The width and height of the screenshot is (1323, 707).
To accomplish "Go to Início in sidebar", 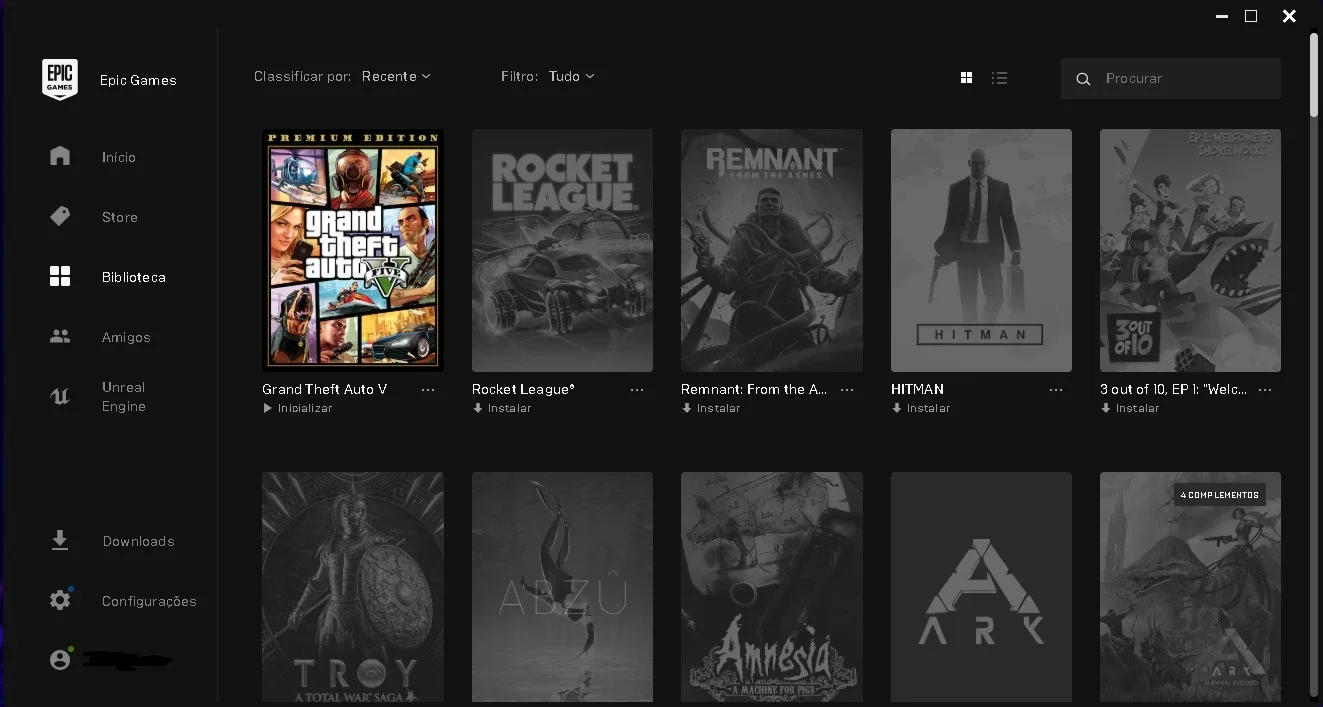I will pyautogui.click(x=118, y=157).
